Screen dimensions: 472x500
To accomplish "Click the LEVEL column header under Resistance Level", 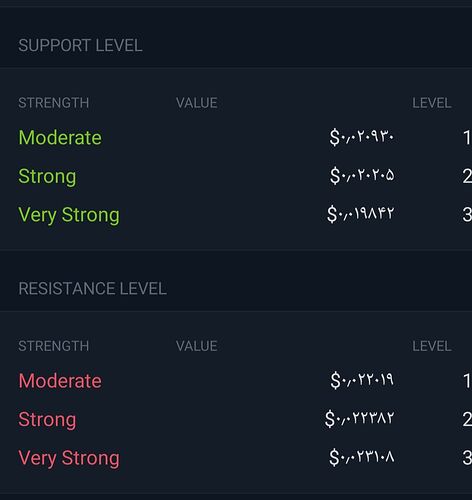I will tap(432, 346).
